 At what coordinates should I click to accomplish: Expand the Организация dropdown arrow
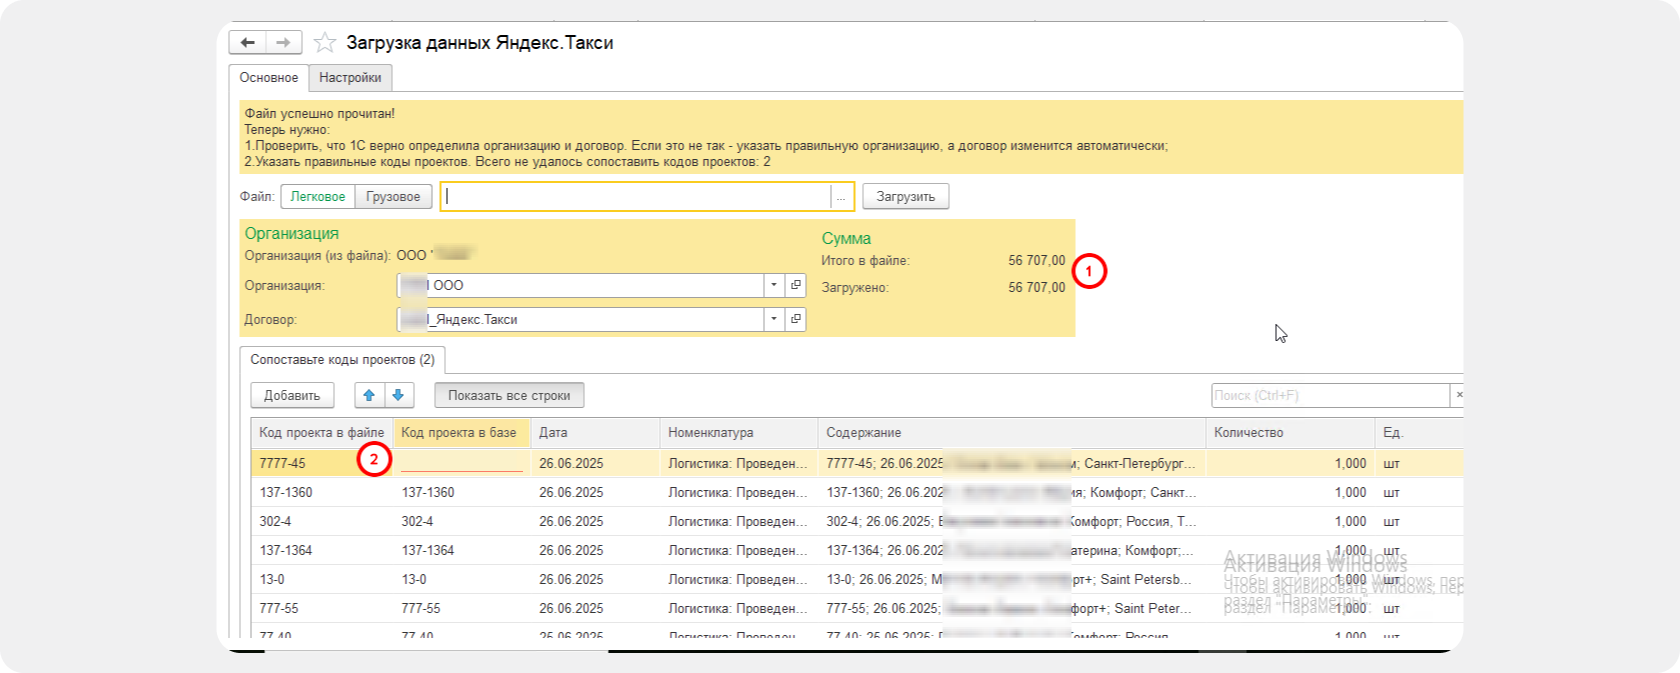(x=774, y=286)
